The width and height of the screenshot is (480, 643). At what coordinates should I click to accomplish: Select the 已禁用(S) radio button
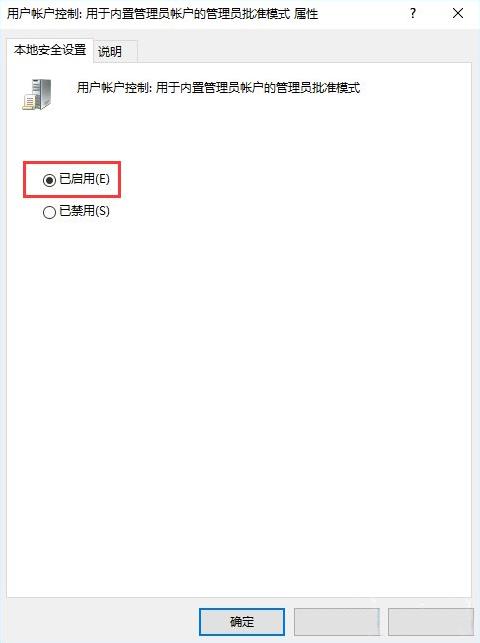[49, 212]
